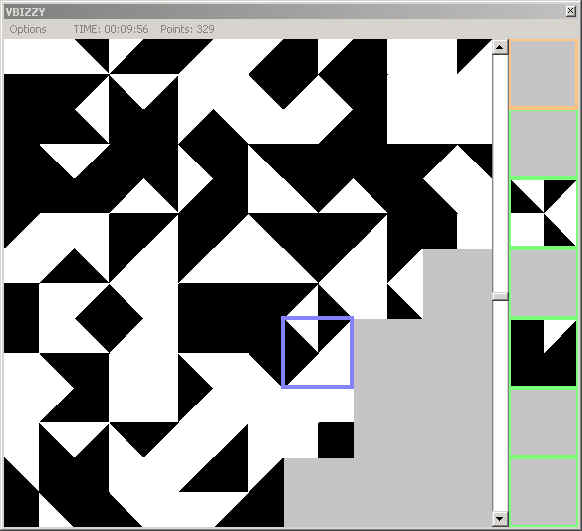Viewport: 582px width, 531px height.
Task: Choose the empty tray slot under the orange slot
Action: tap(543, 143)
